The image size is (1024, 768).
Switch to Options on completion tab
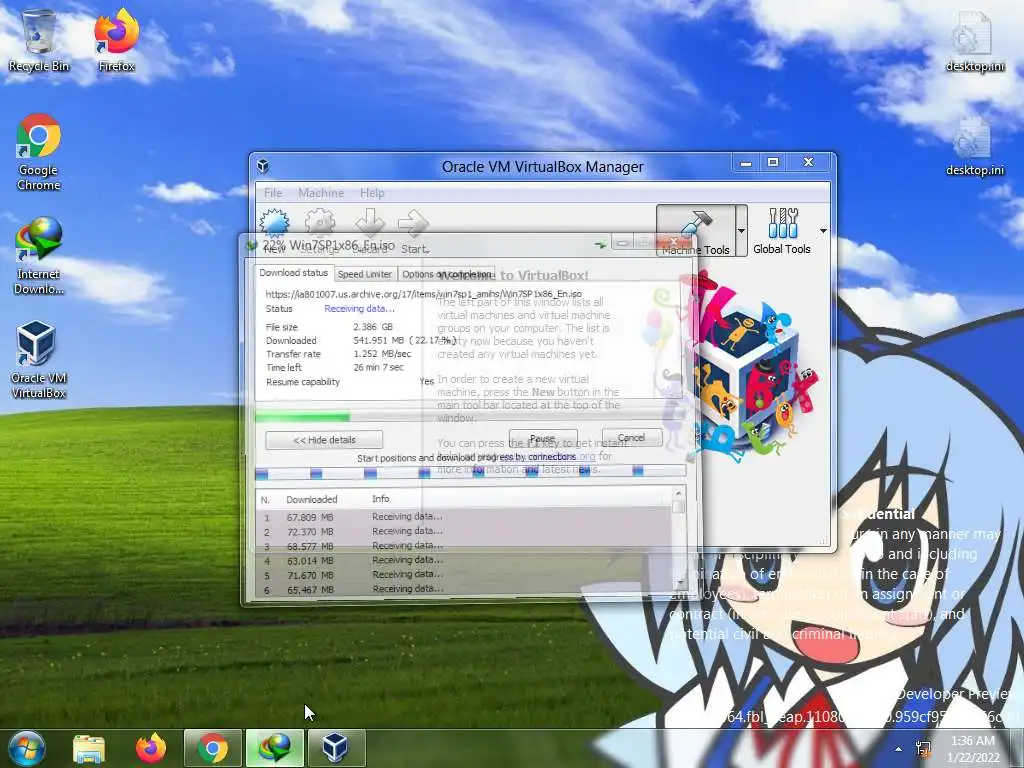coord(446,274)
